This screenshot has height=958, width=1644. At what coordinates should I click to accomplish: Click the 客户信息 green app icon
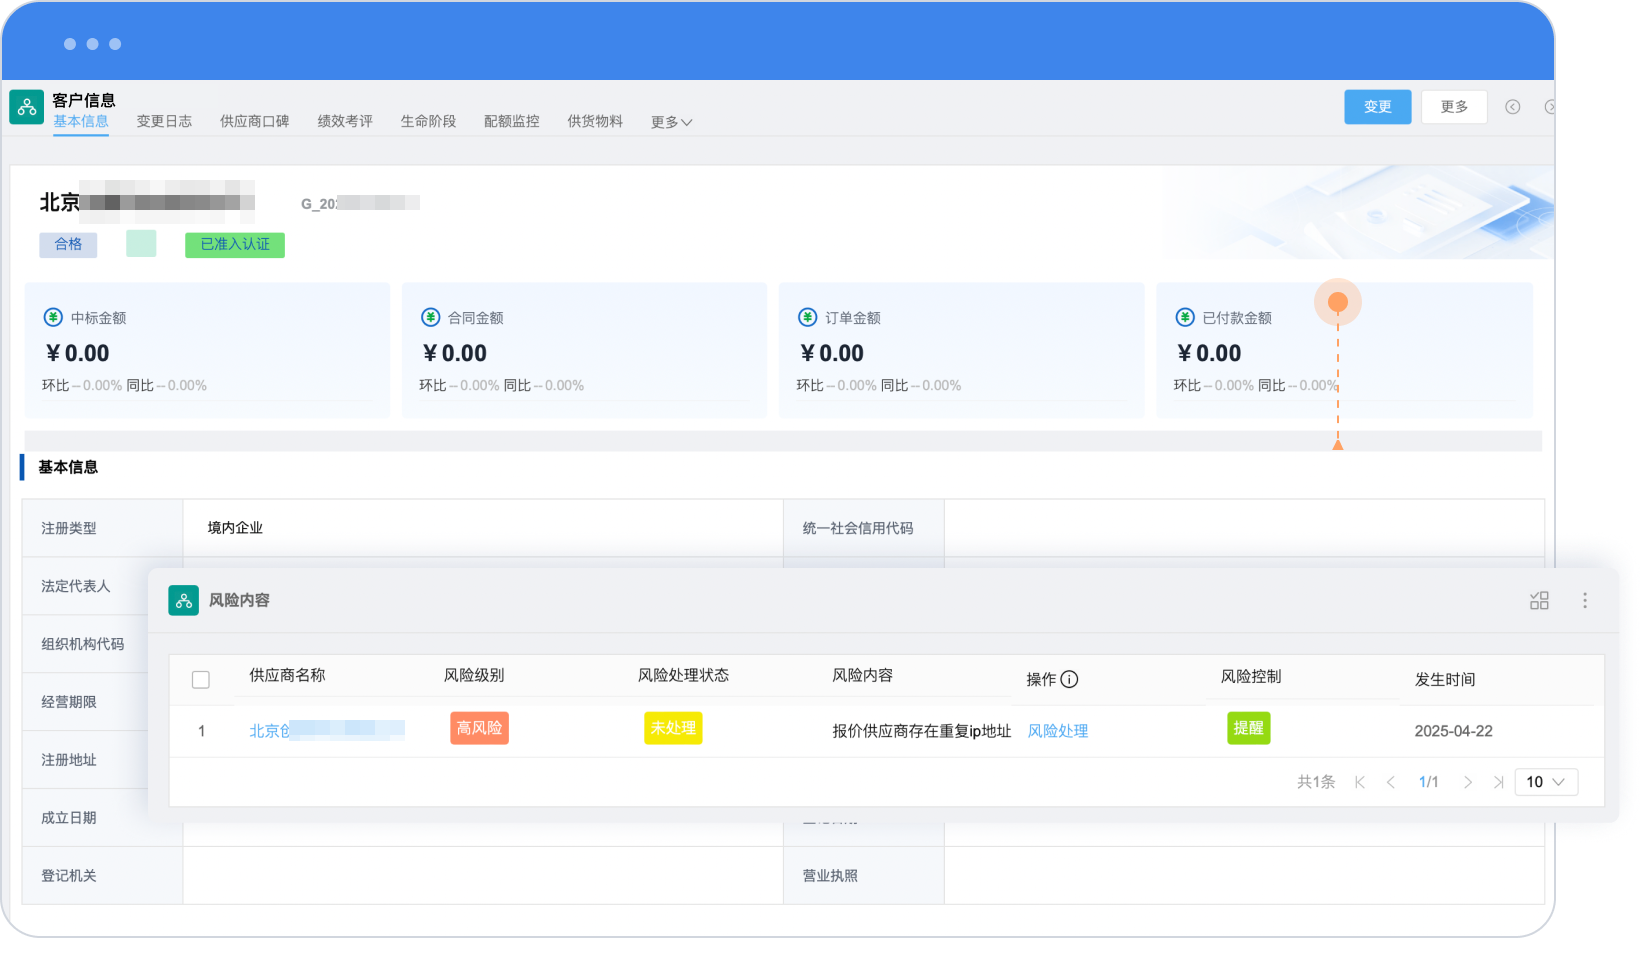tap(27, 107)
